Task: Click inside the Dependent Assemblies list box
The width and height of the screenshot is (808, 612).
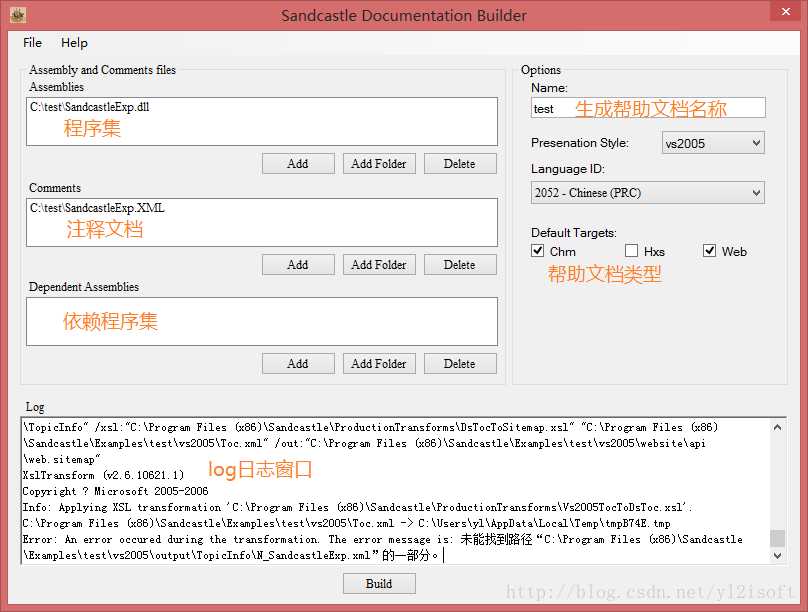Action: point(262,321)
